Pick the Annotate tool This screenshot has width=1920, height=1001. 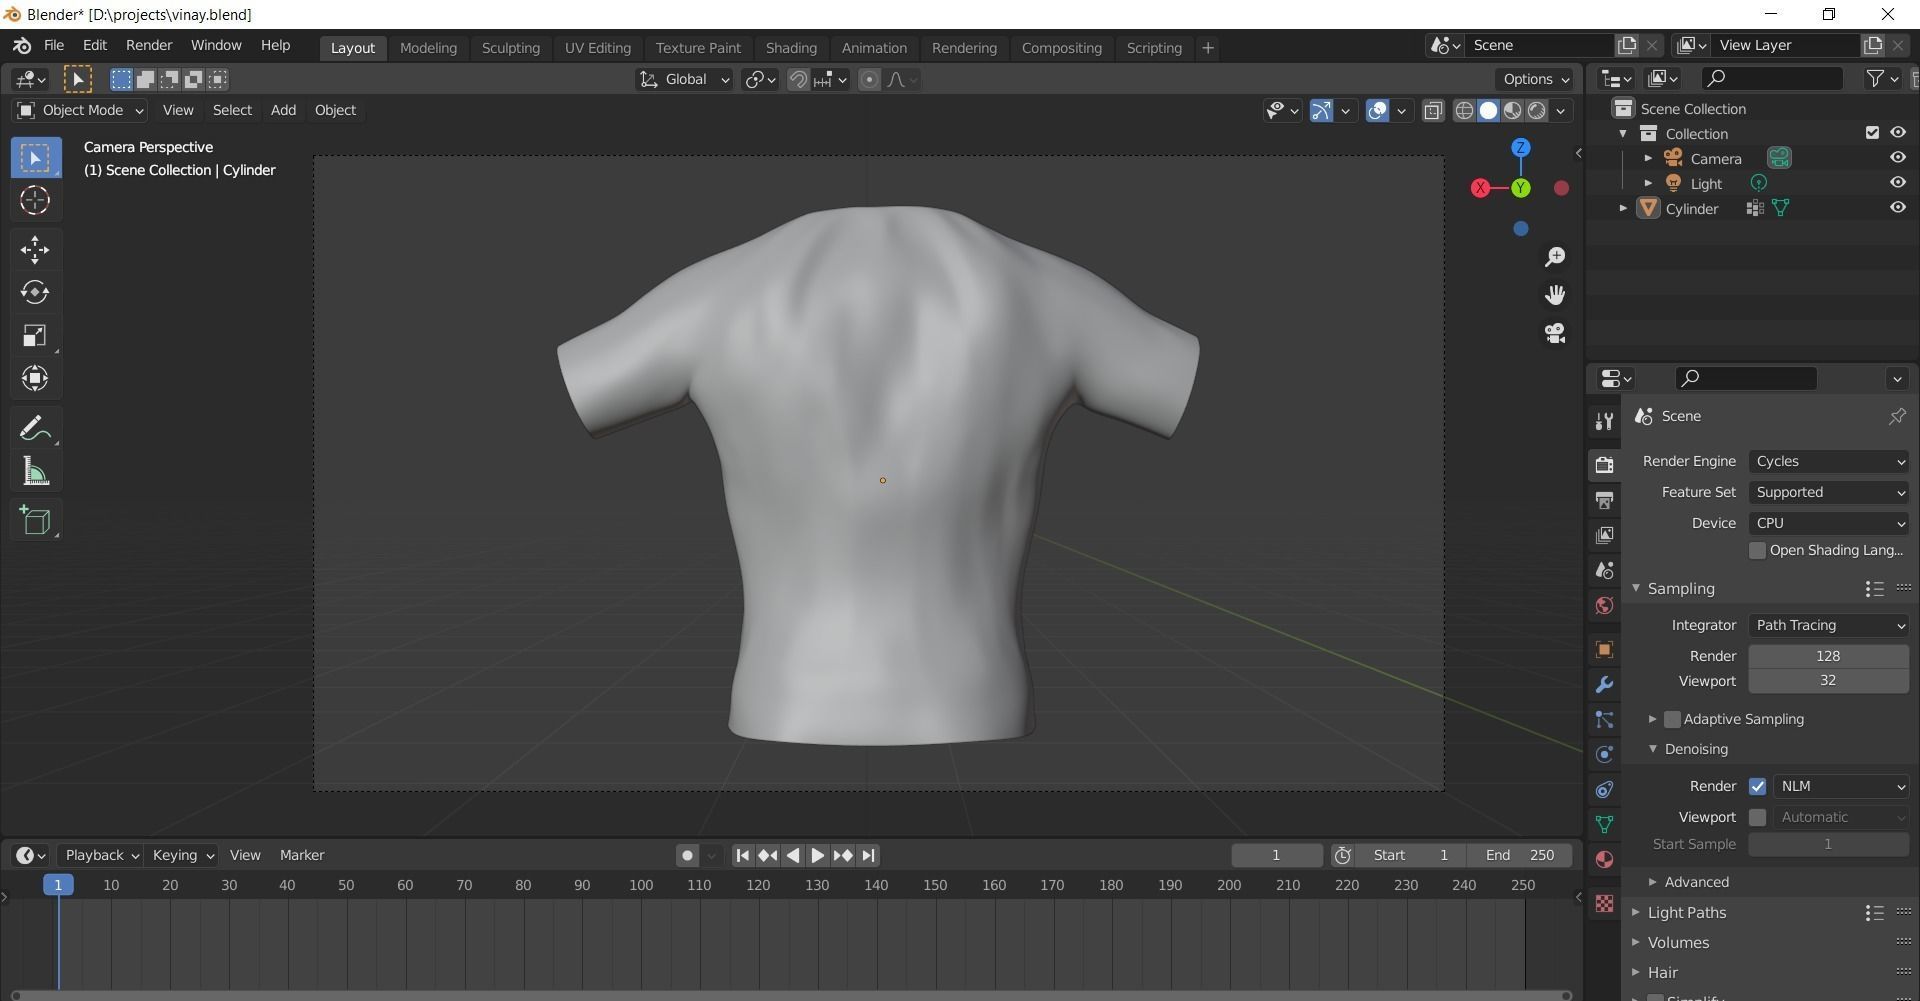pyautogui.click(x=36, y=429)
